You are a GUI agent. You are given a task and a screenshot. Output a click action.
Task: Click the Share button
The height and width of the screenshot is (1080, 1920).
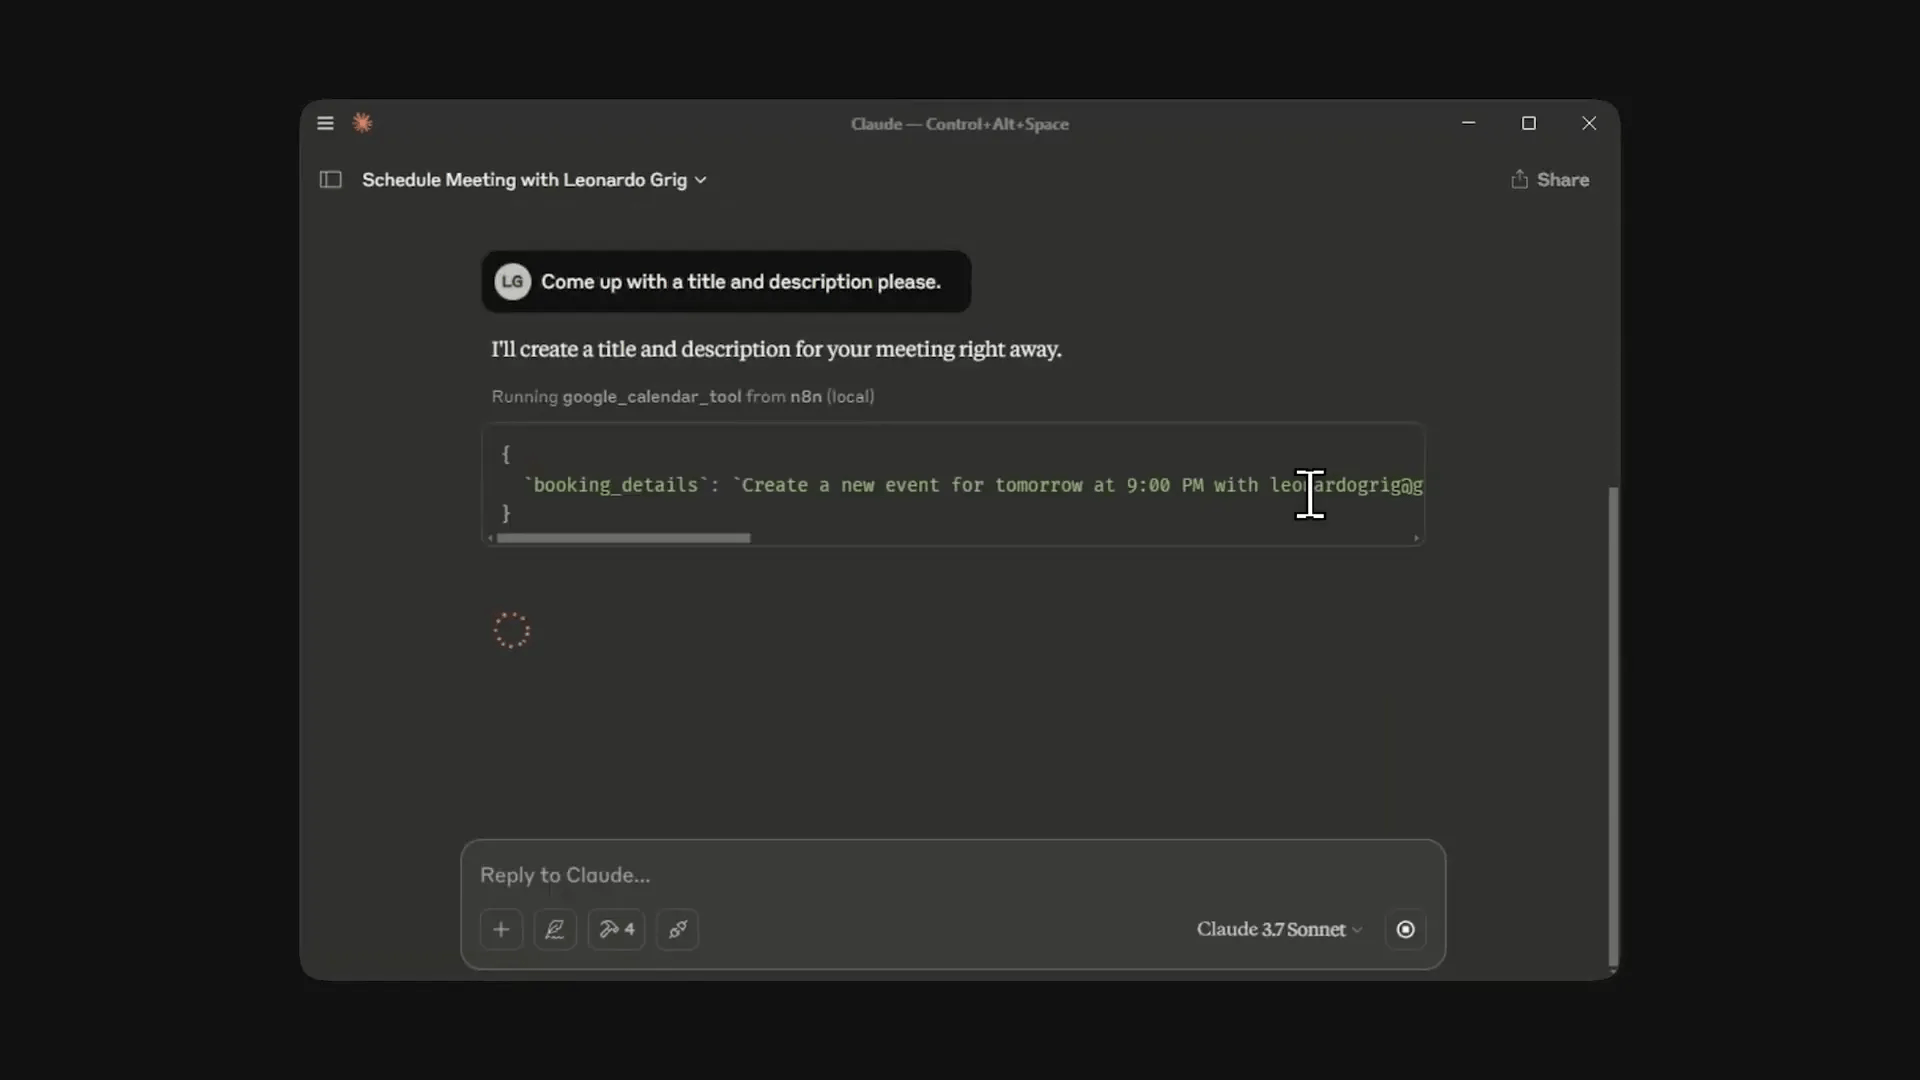click(x=1550, y=180)
